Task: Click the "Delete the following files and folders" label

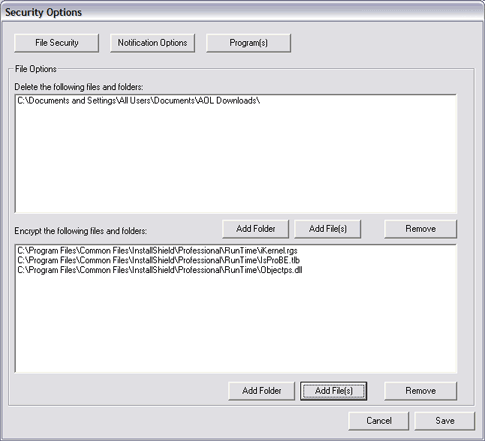Action: [79, 87]
